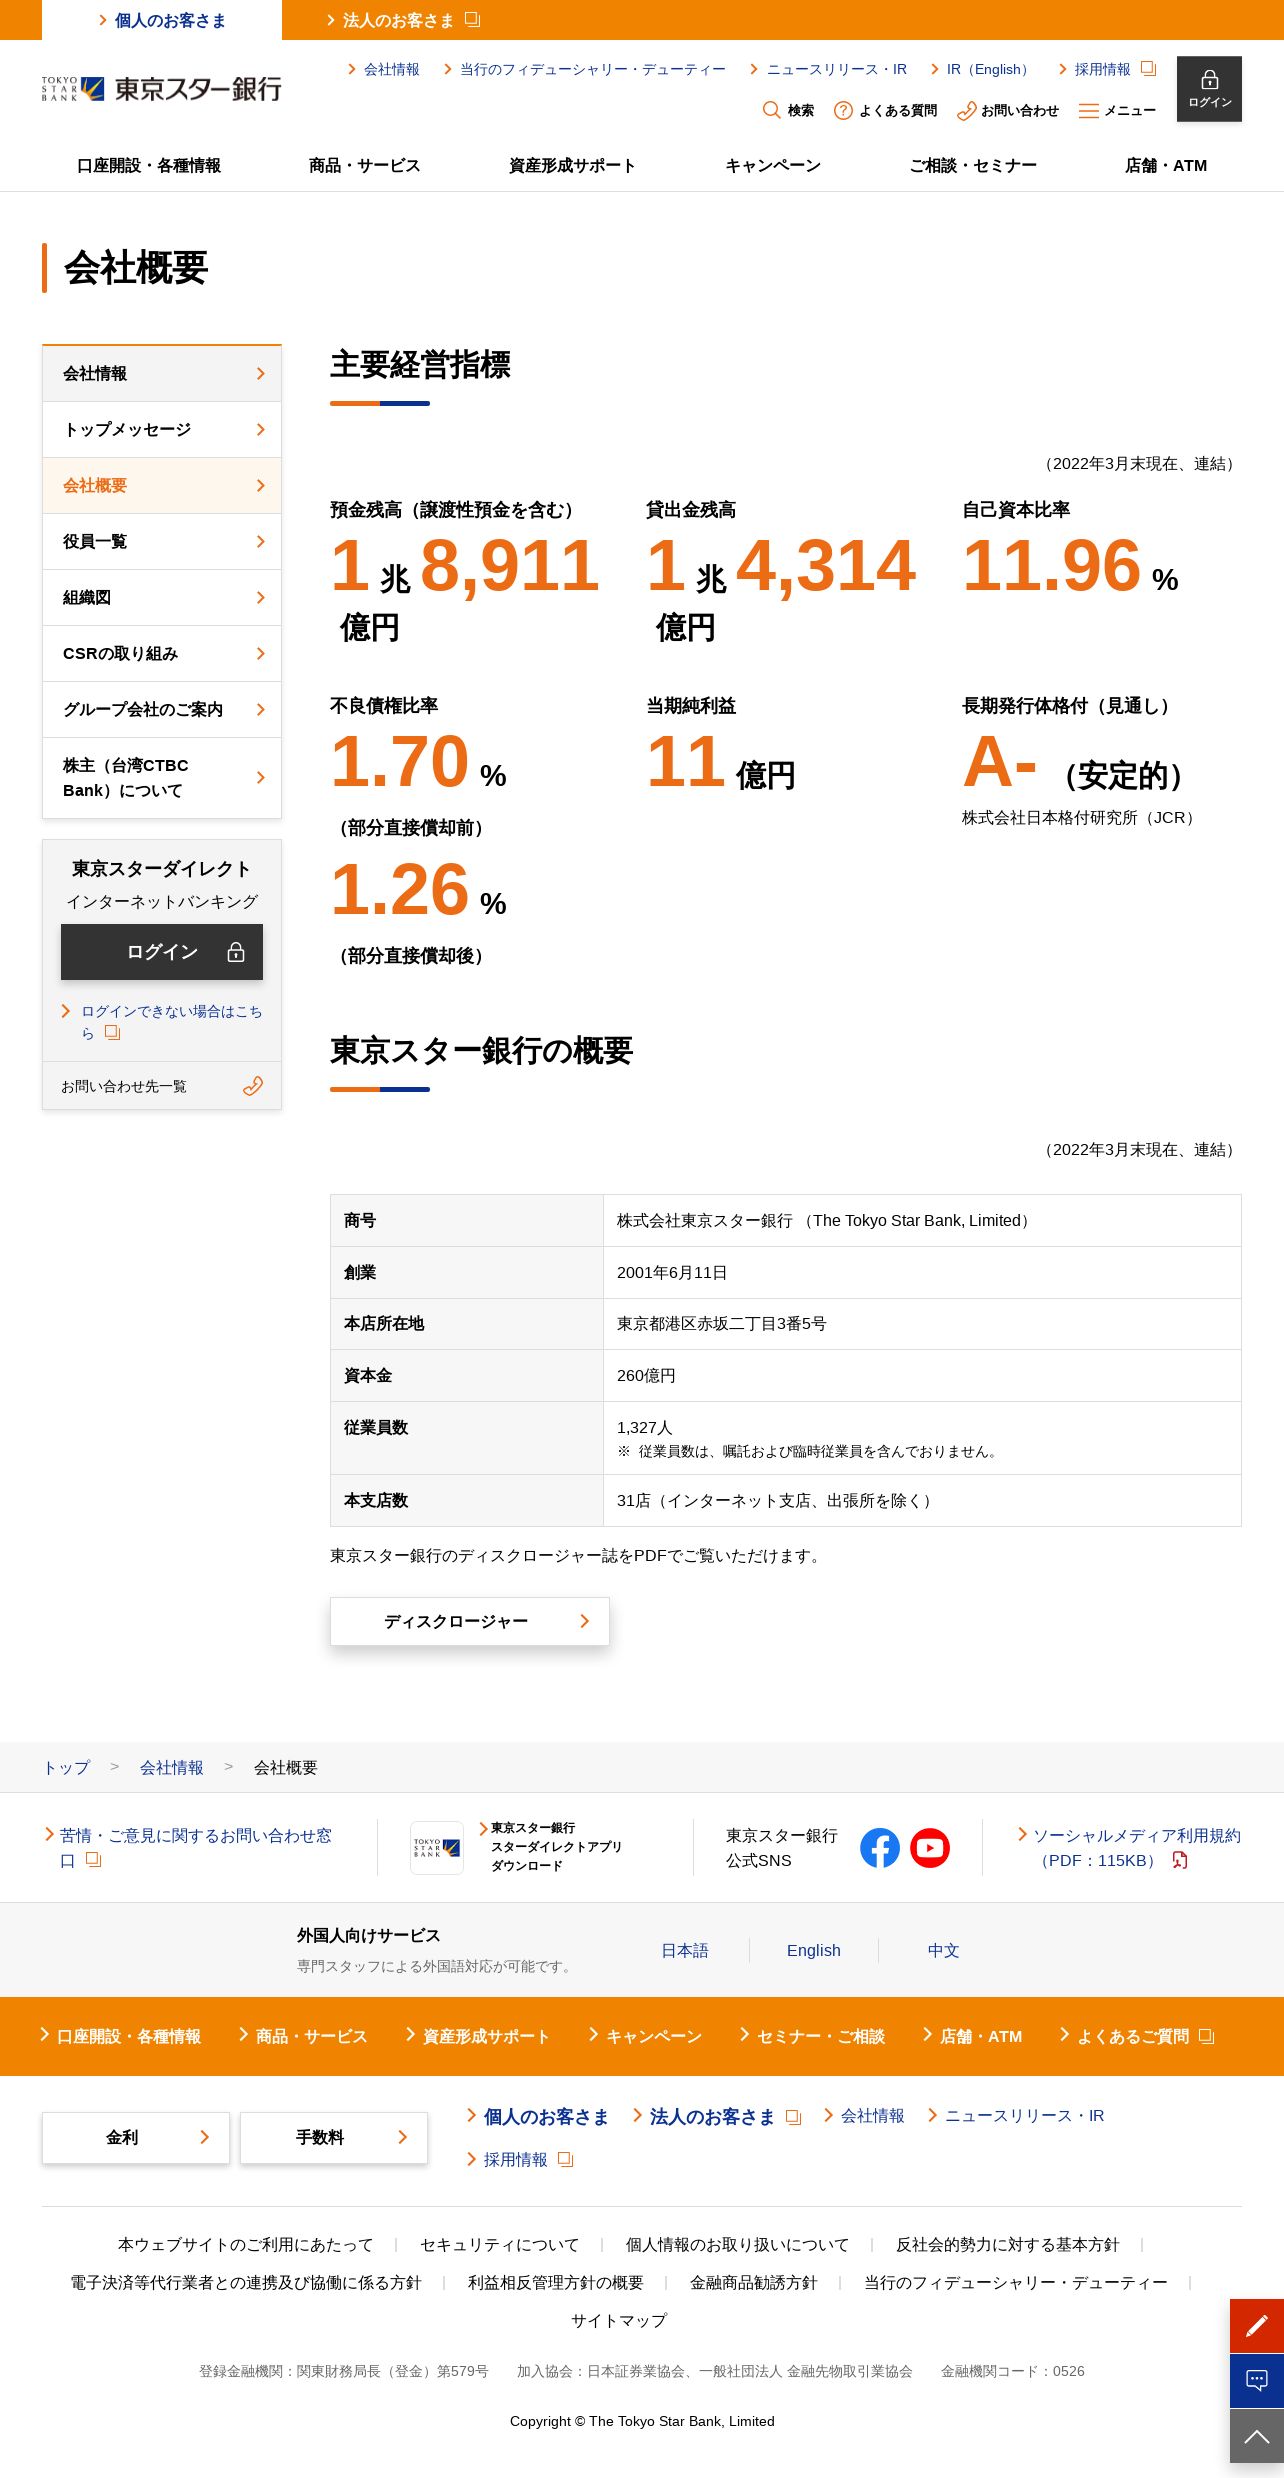Open the YouTube icon
The image size is (1284, 2478).
(930, 1848)
